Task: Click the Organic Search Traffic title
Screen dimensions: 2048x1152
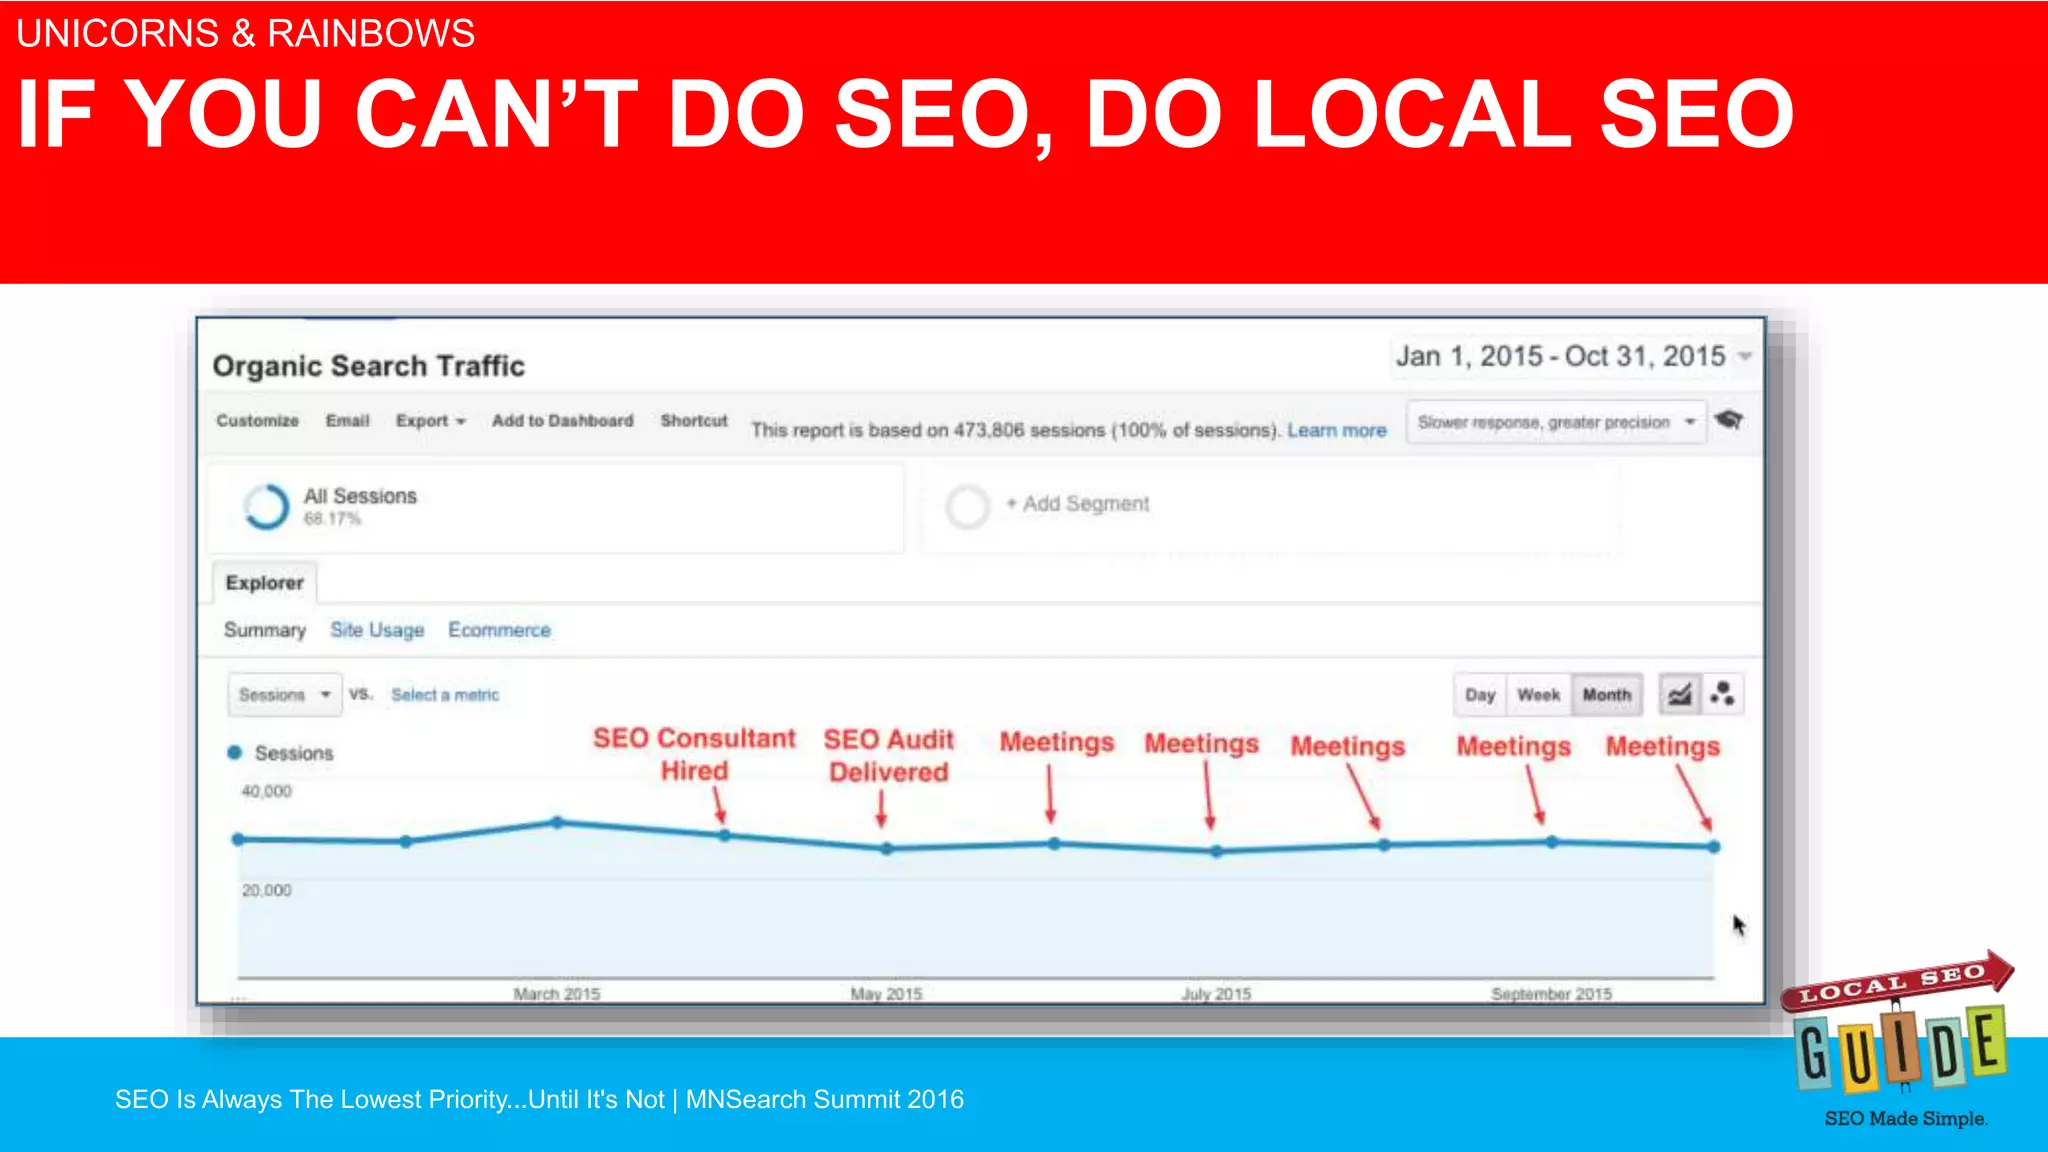Action: (x=369, y=366)
